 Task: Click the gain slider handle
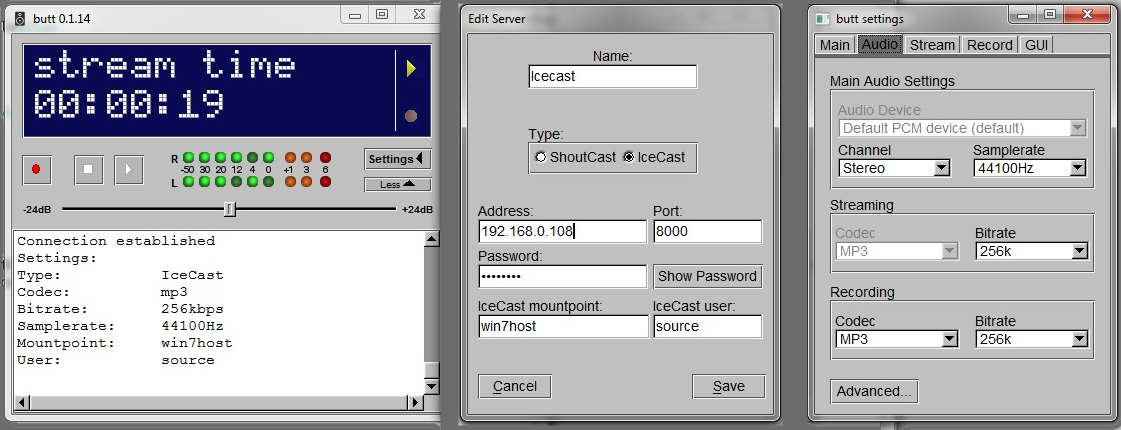point(229,209)
